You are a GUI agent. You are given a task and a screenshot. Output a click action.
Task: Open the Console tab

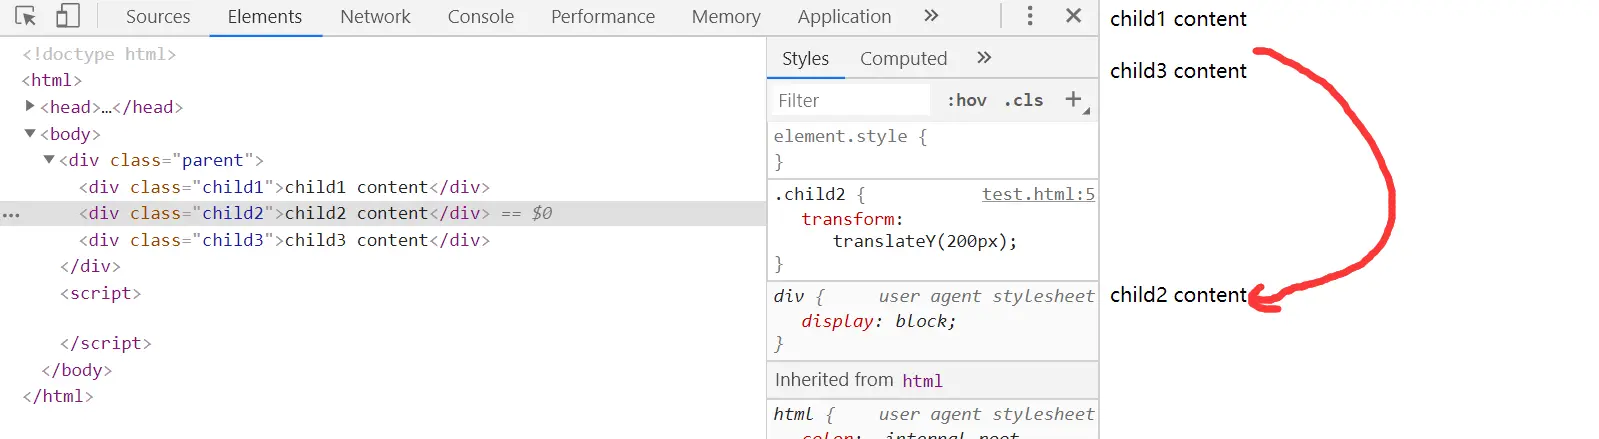tap(480, 17)
